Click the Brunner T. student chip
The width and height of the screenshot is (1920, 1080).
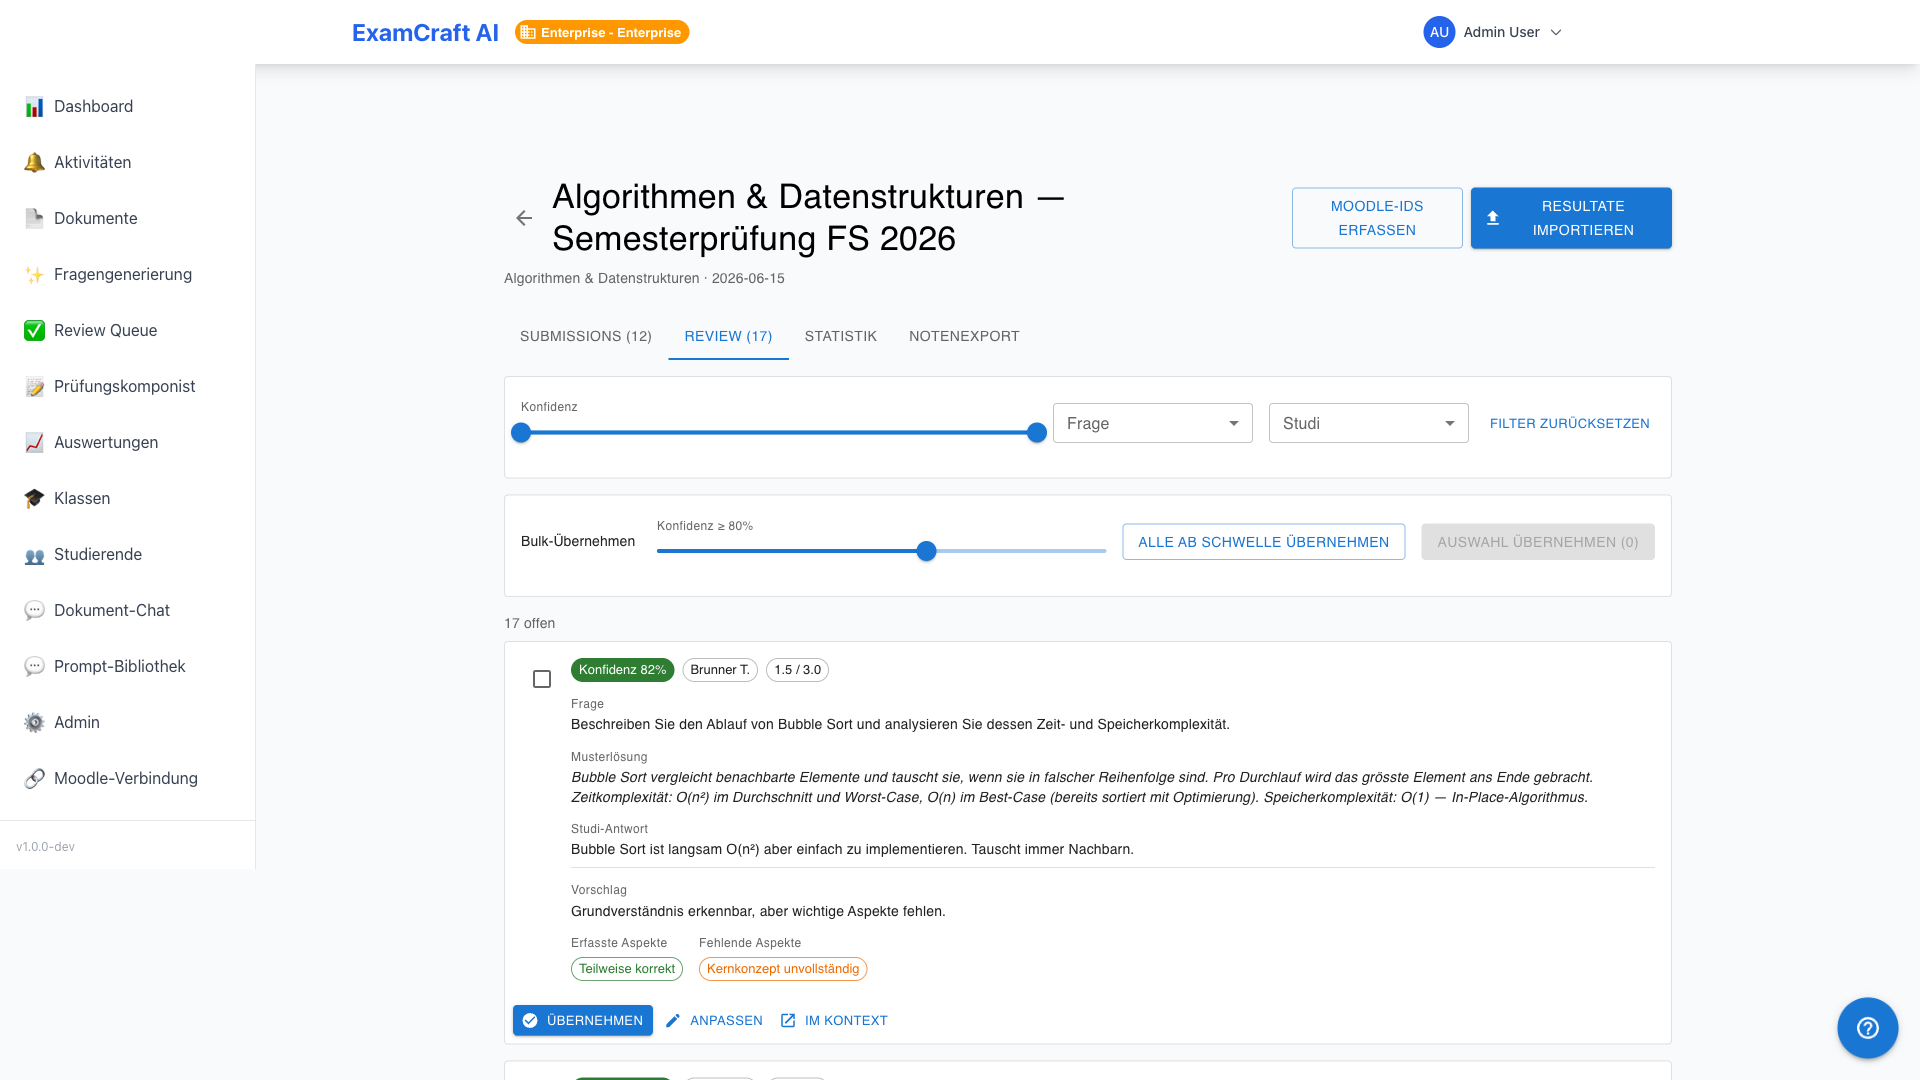[x=720, y=670]
